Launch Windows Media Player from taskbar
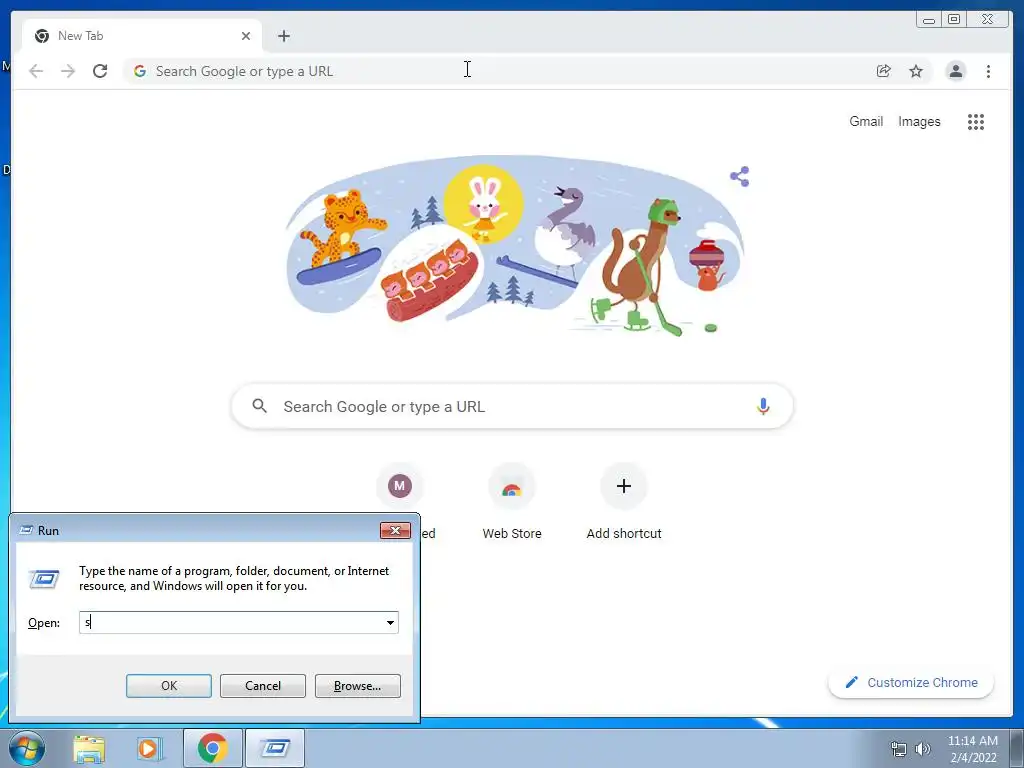The width and height of the screenshot is (1024, 768). click(150, 748)
